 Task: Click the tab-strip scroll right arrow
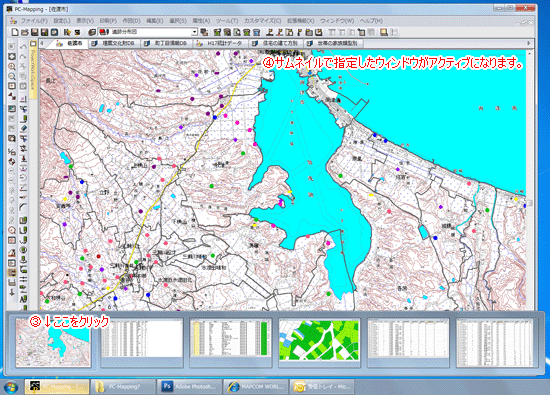(529, 43)
